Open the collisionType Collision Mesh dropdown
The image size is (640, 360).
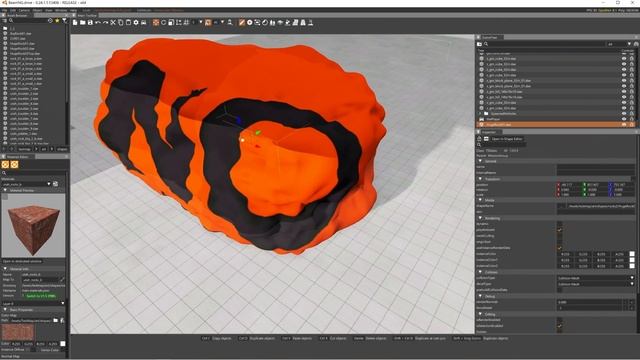click(x=596, y=278)
